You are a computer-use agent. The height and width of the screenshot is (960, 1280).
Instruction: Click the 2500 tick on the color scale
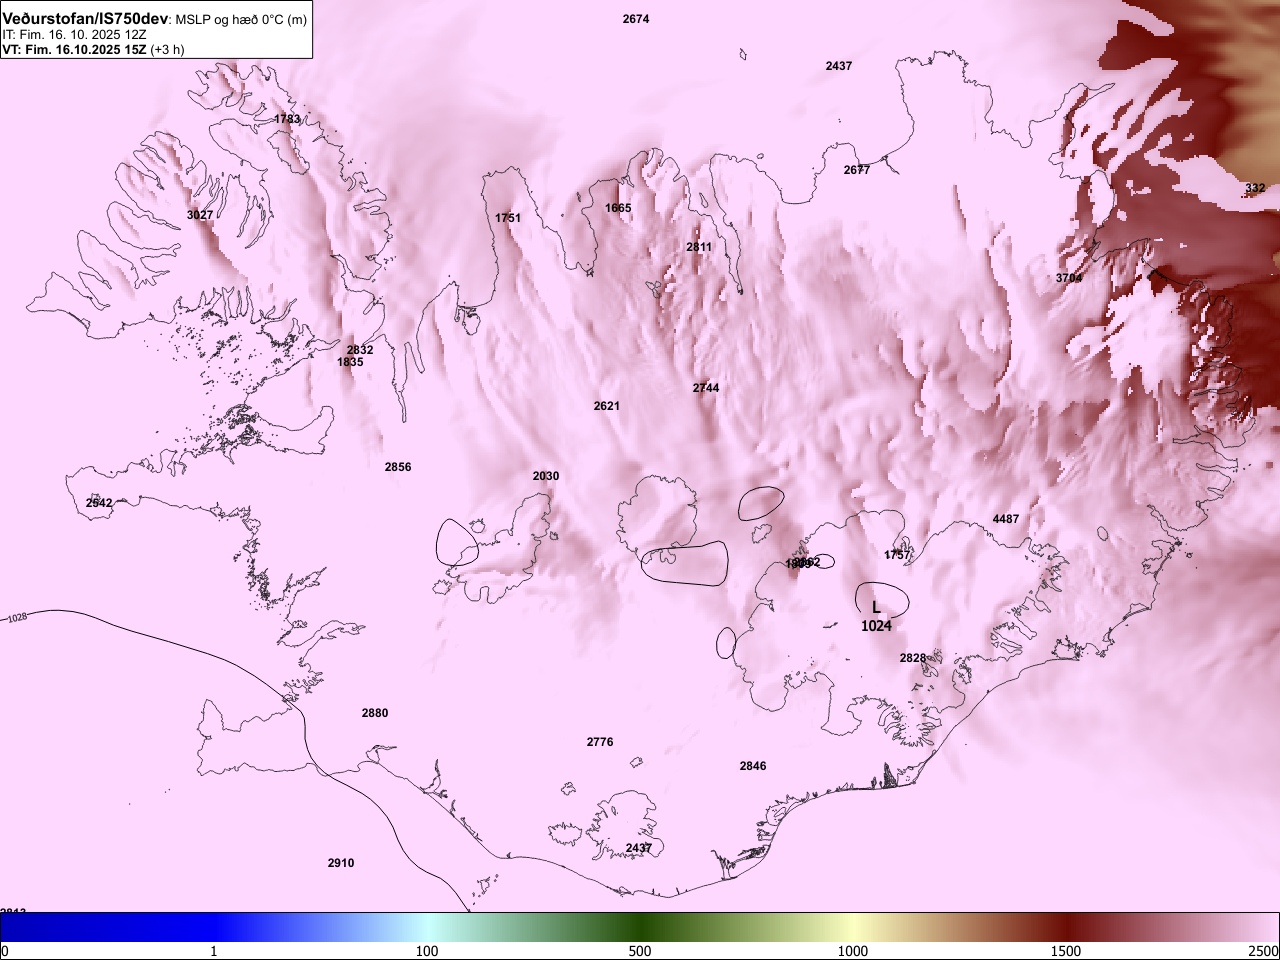click(x=1264, y=951)
